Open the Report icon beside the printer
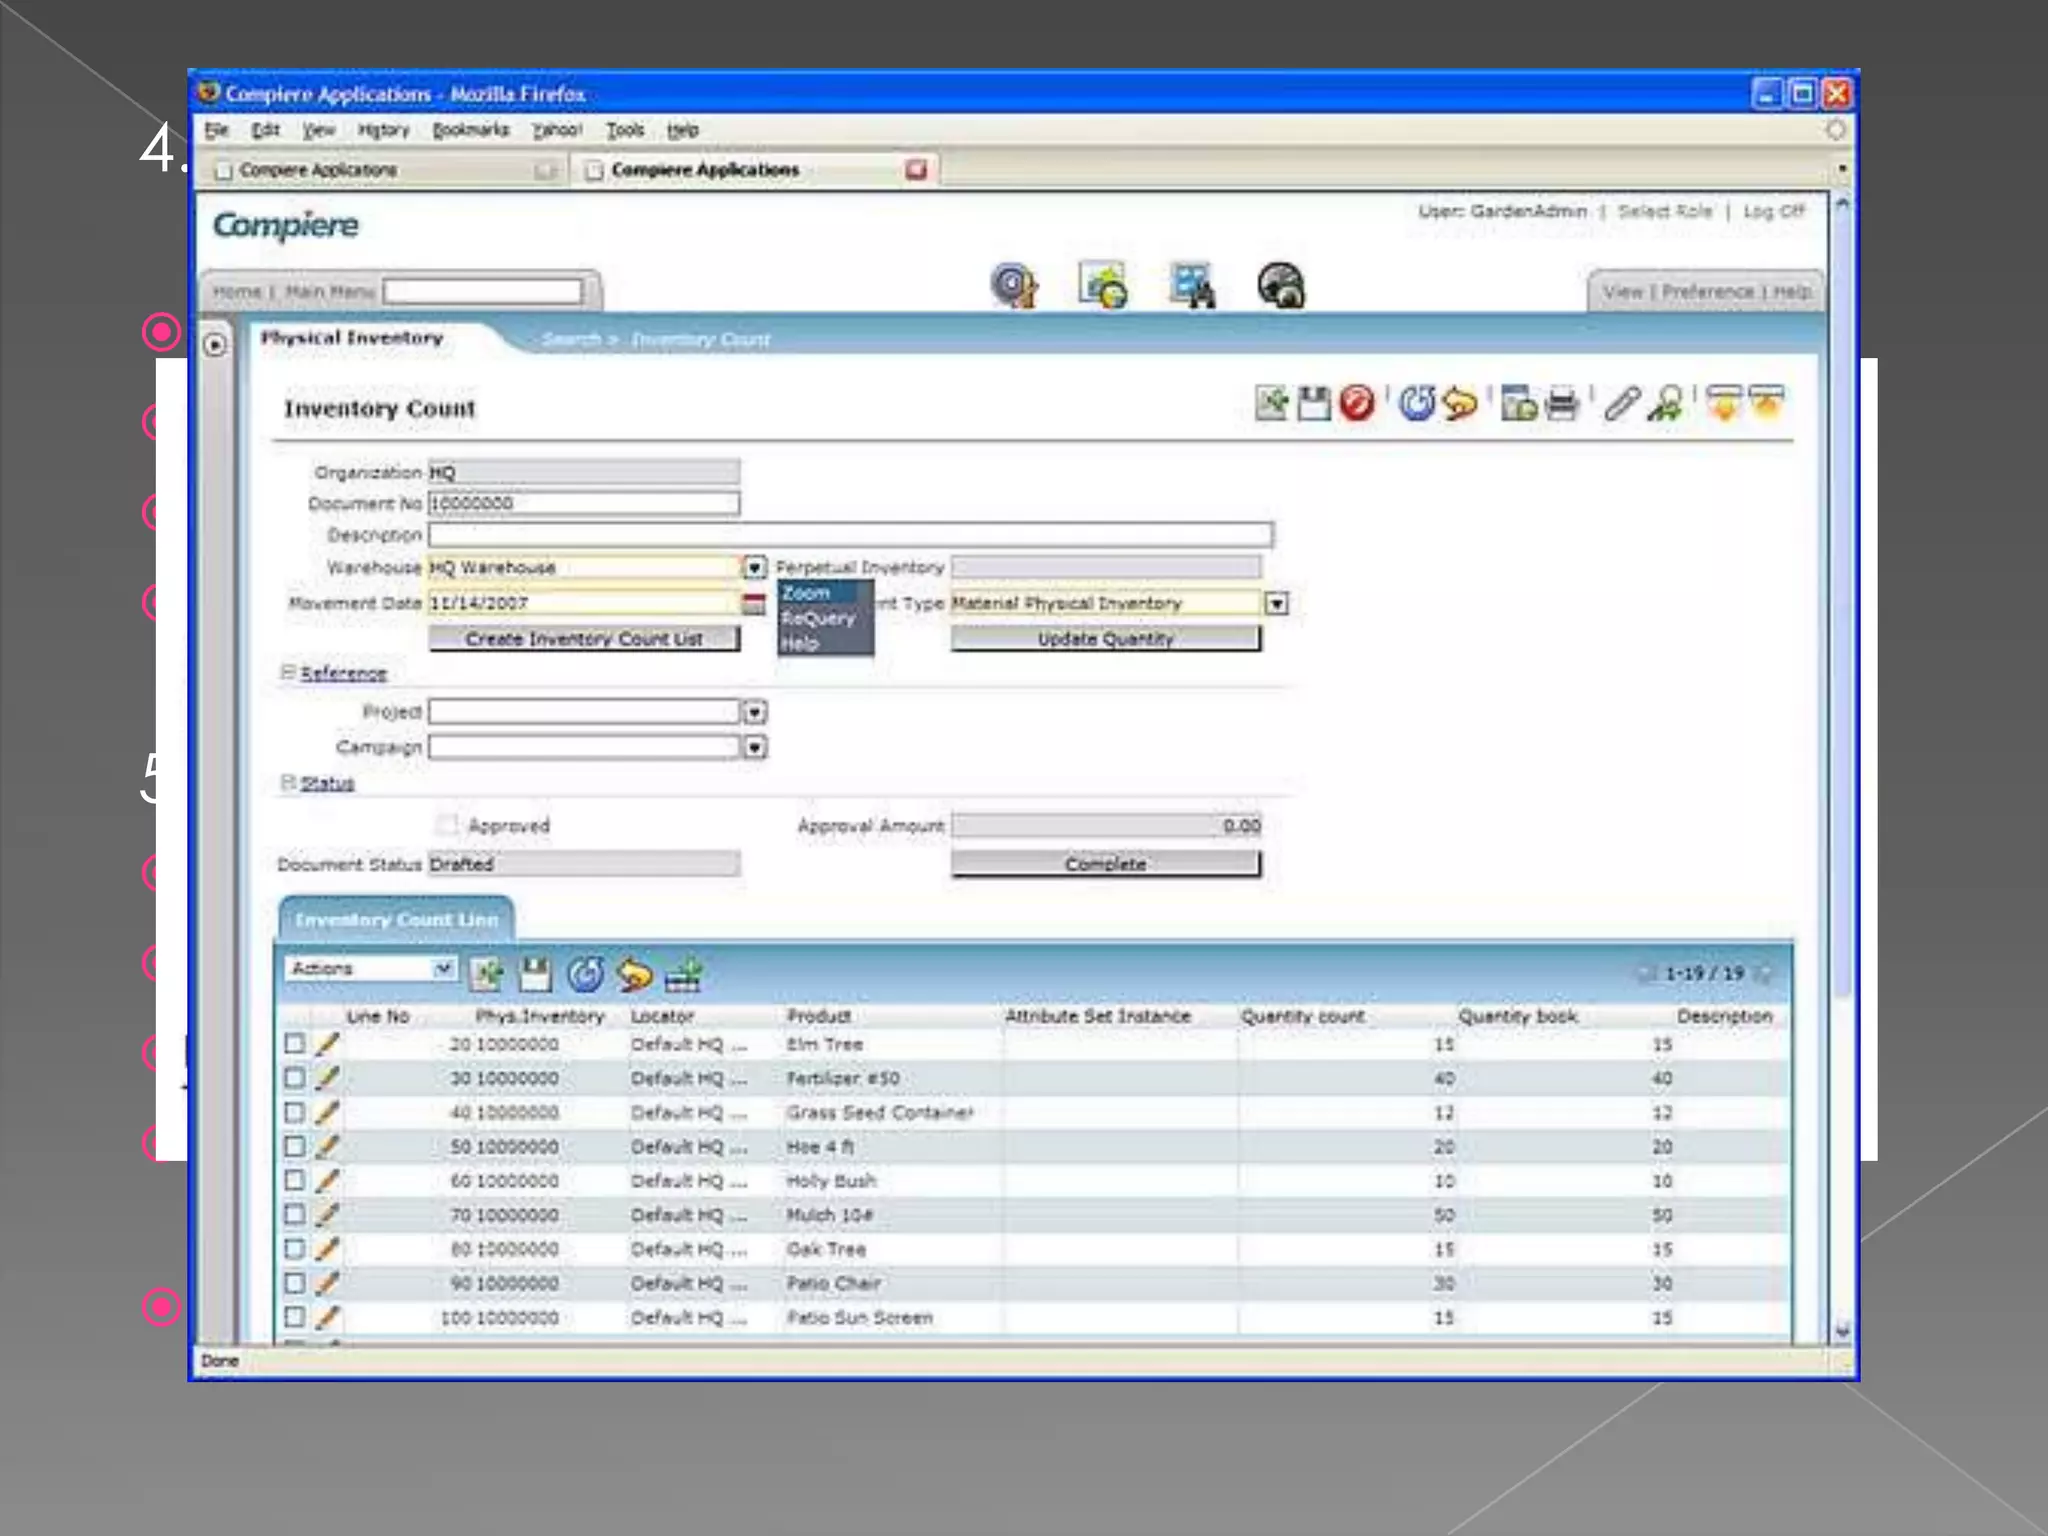This screenshot has height=1536, width=2048. (1519, 404)
